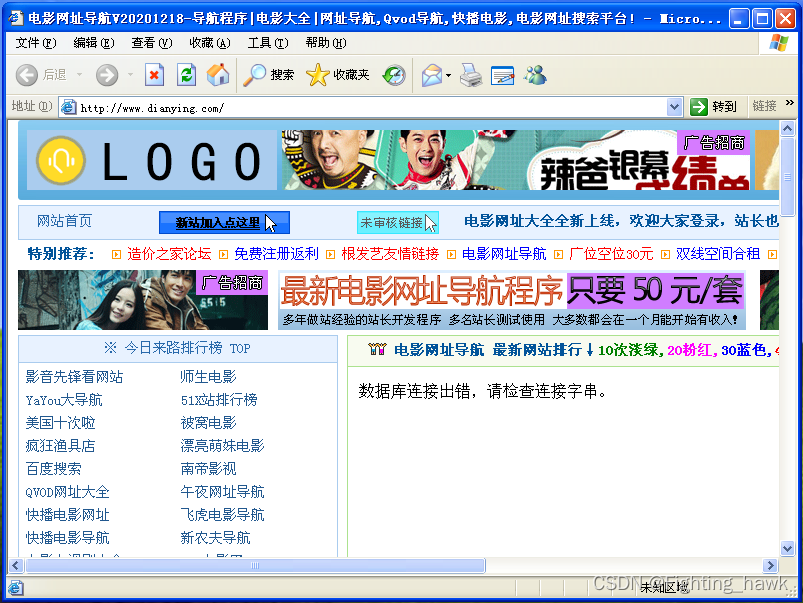The image size is (803, 603).
Task: Click the Edit page icon
Action: pyautogui.click(x=501, y=75)
